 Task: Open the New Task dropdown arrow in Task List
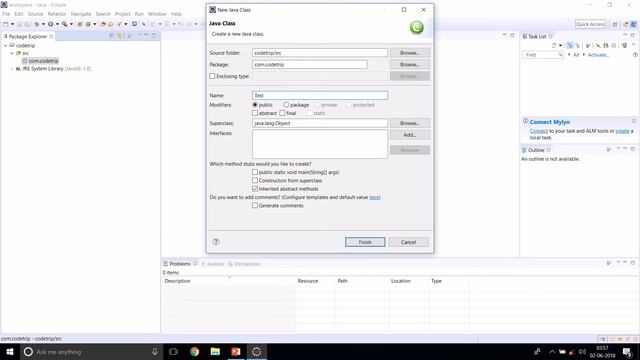pyautogui.click(x=560, y=45)
